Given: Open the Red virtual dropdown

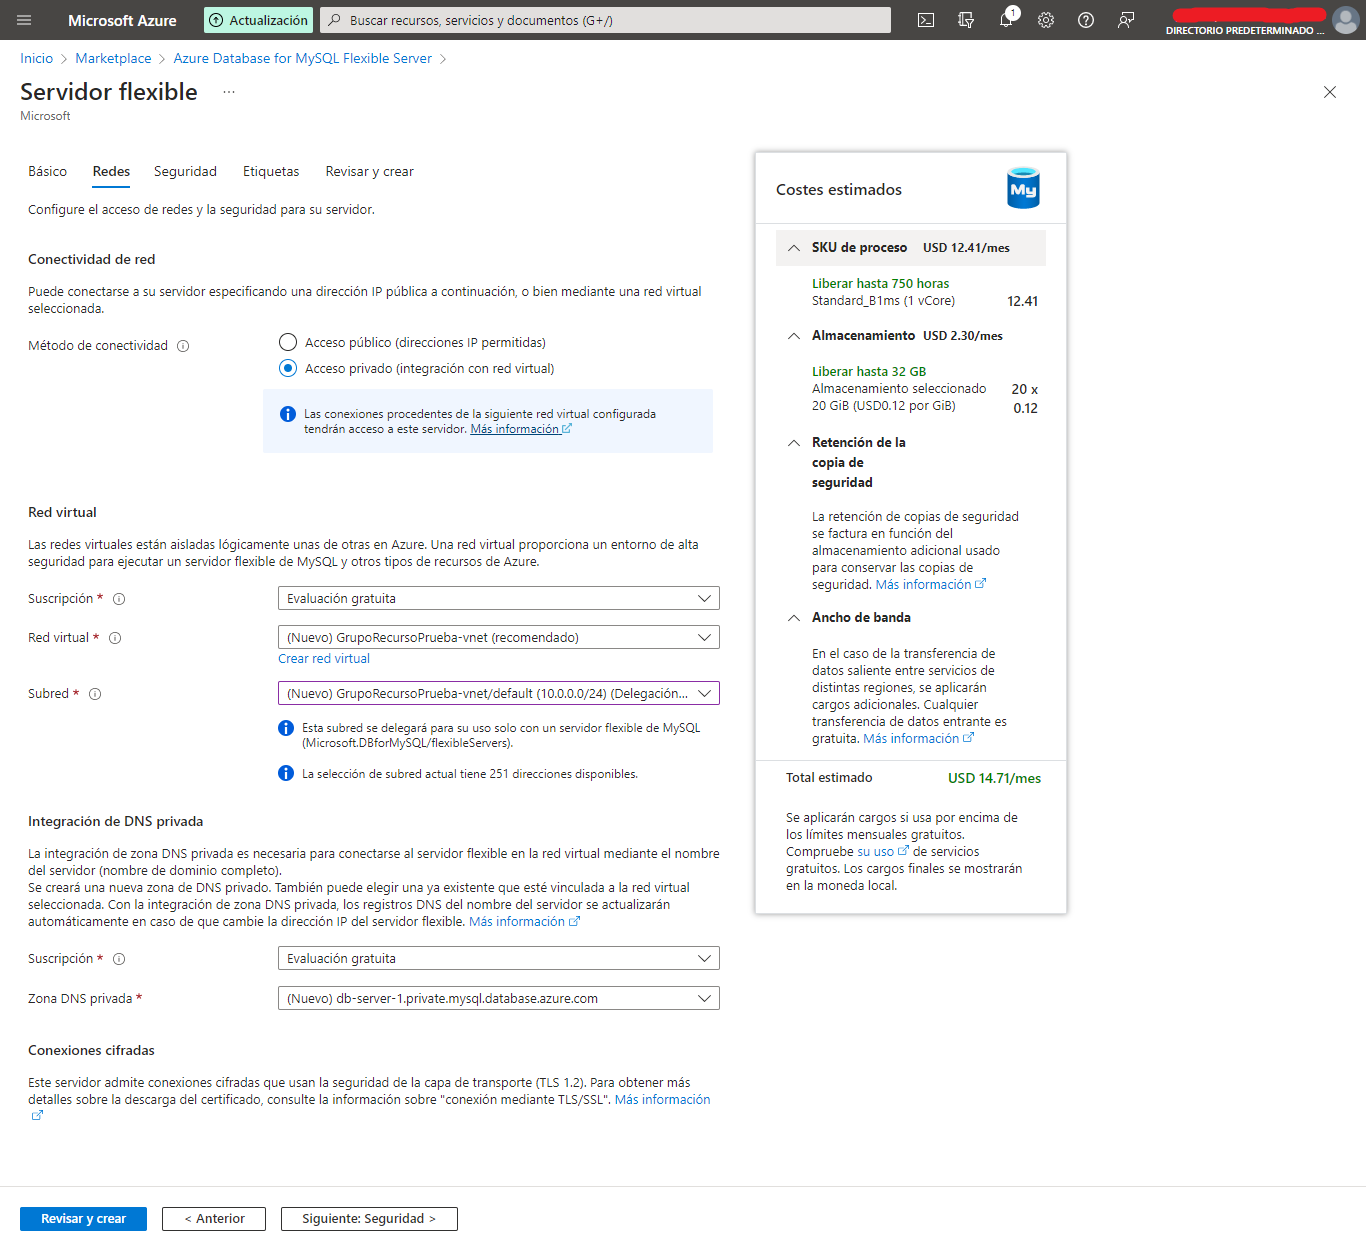Looking at the screenshot, I should (499, 637).
